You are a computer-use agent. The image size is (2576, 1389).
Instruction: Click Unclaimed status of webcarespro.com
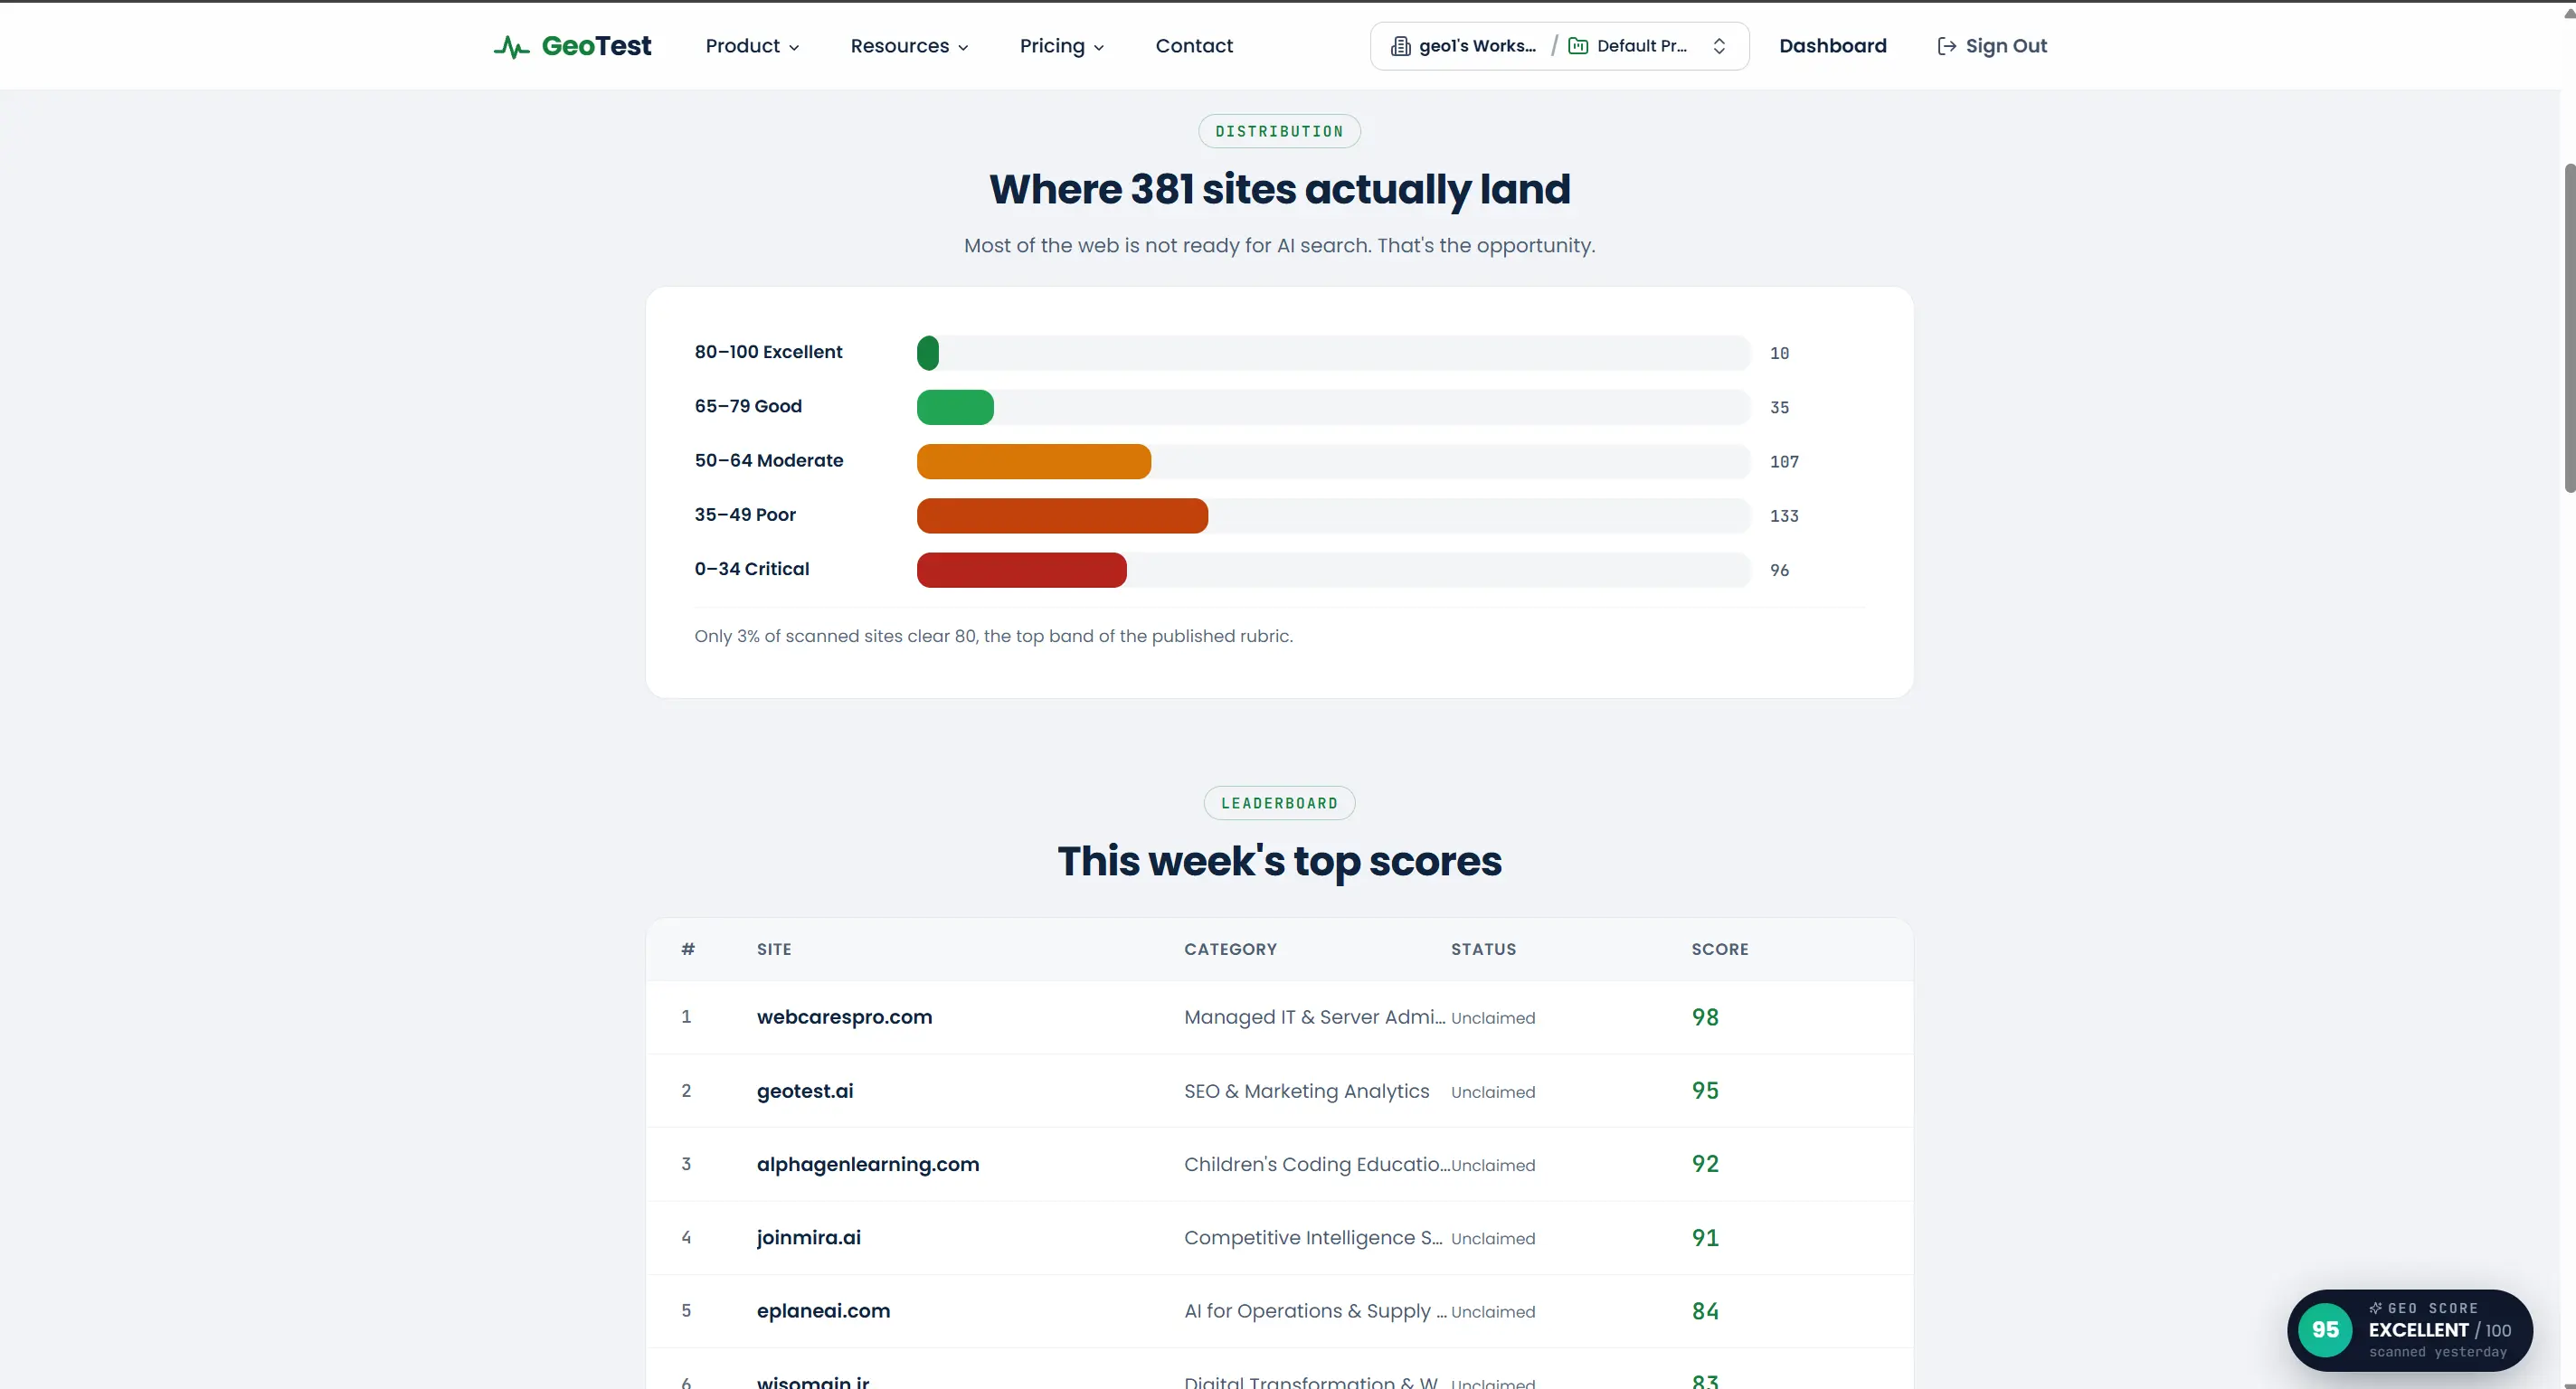[x=1493, y=1018]
